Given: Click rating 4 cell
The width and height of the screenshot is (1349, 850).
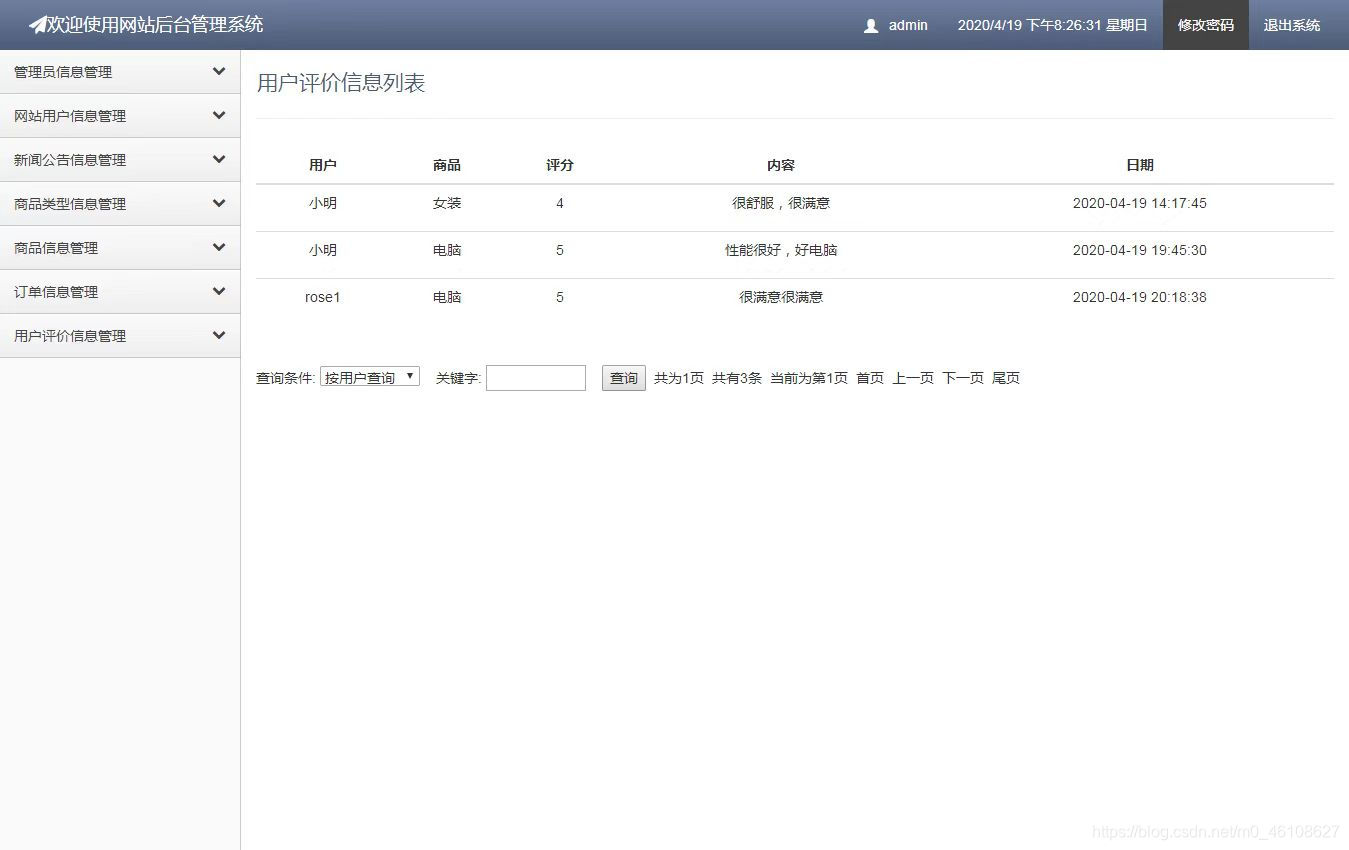Looking at the screenshot, I should point(560,203).
